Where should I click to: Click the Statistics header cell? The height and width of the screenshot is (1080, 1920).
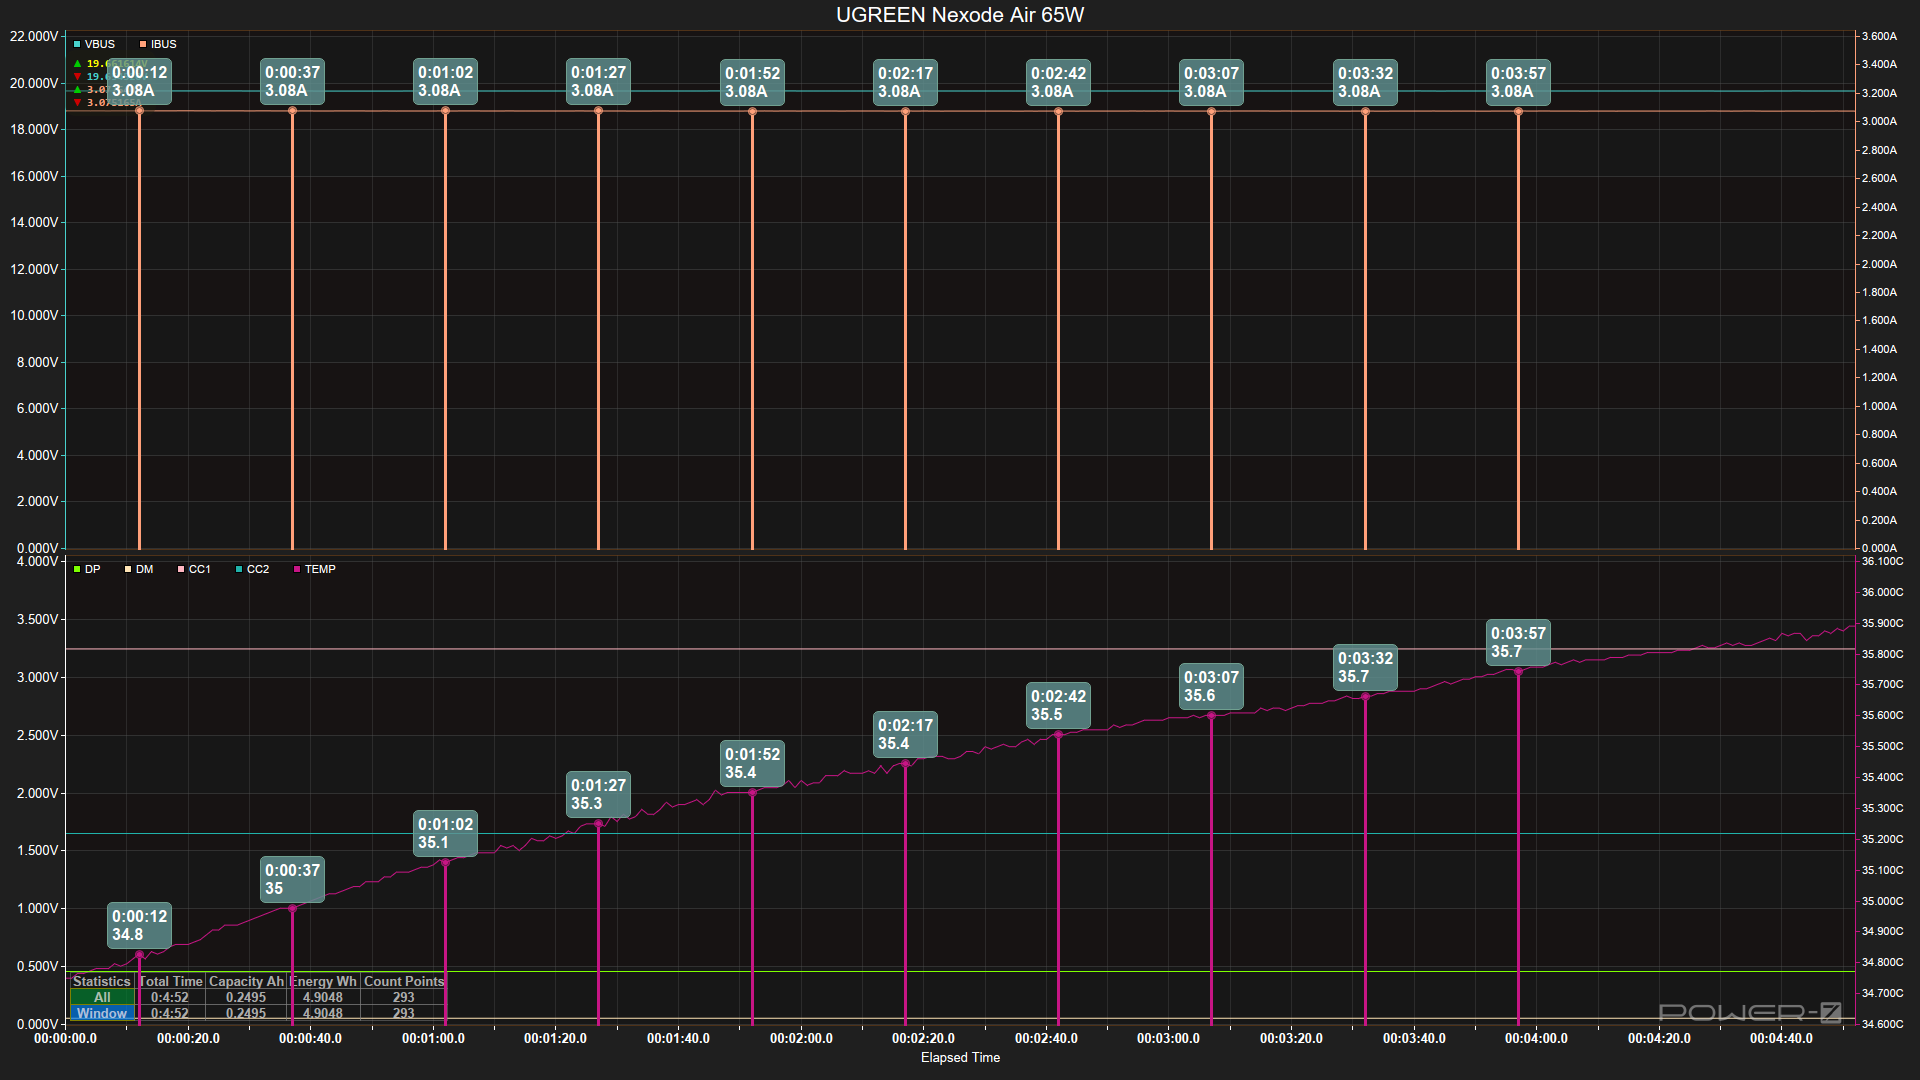(102, 981)
